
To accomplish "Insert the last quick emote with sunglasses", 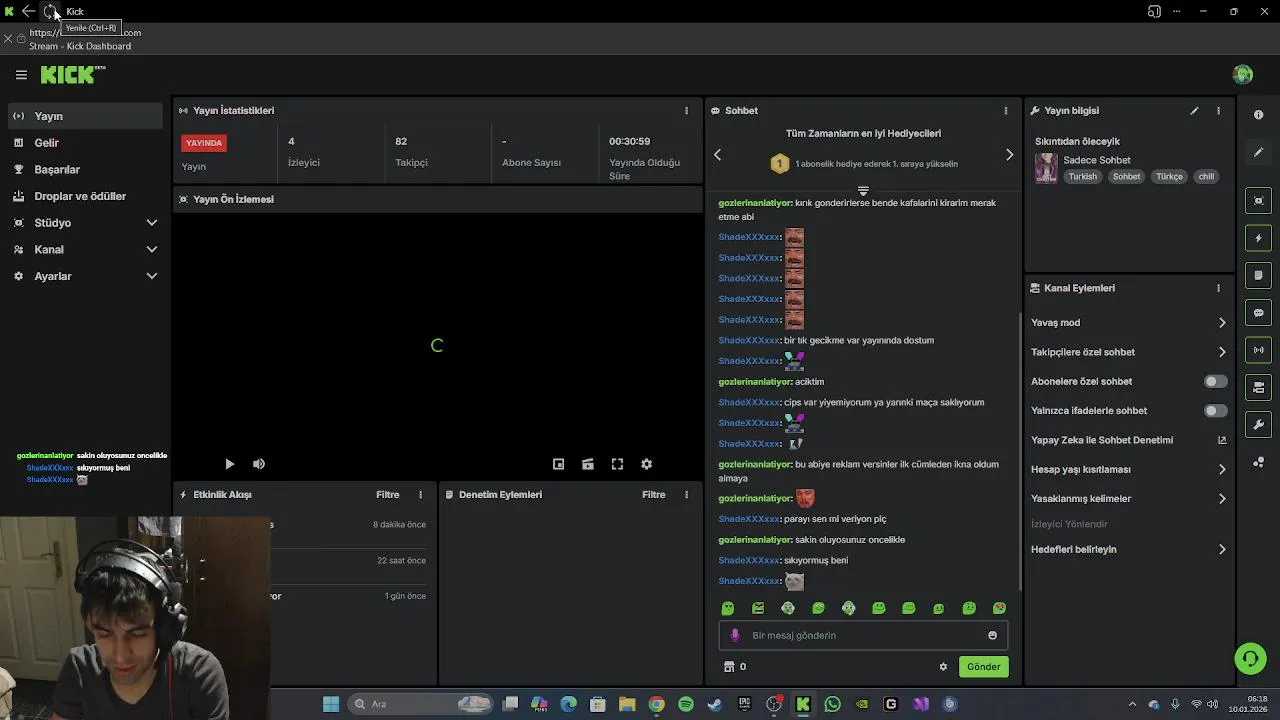I will click(999, 608).
